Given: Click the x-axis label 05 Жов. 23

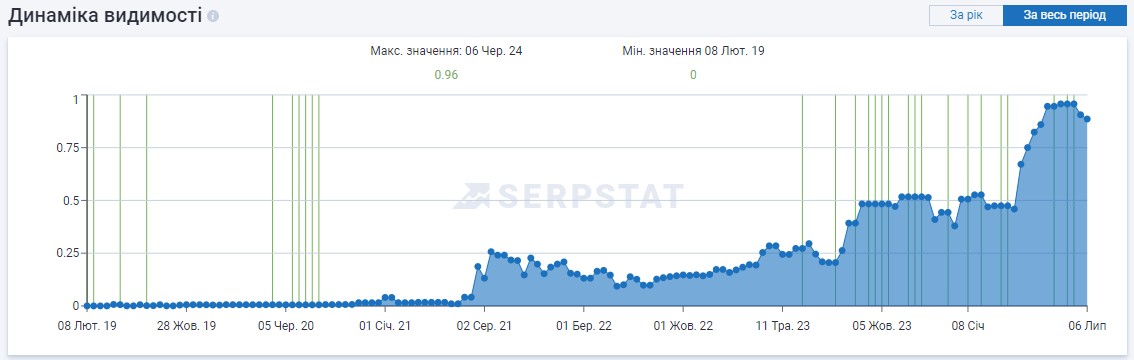Looking at the screenshot, I should tap(882, 326).
